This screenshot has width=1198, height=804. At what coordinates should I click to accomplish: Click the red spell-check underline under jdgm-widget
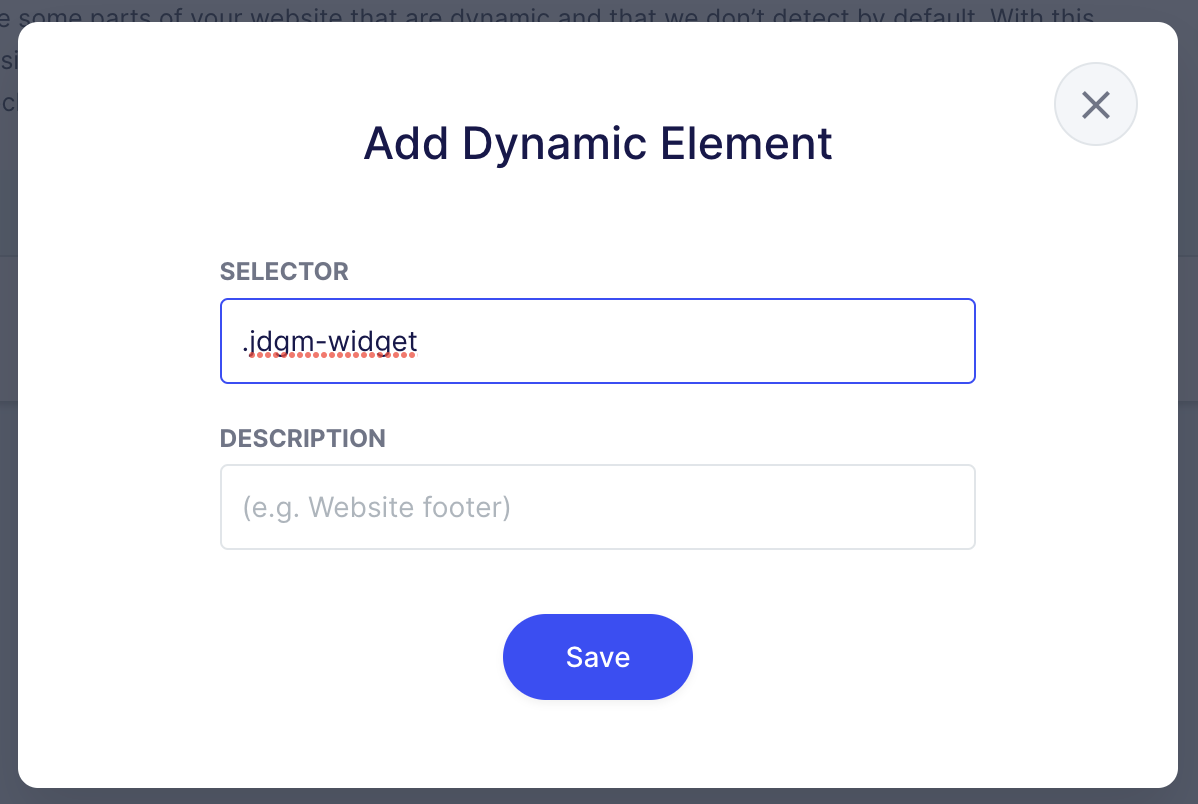coord(332,354)
